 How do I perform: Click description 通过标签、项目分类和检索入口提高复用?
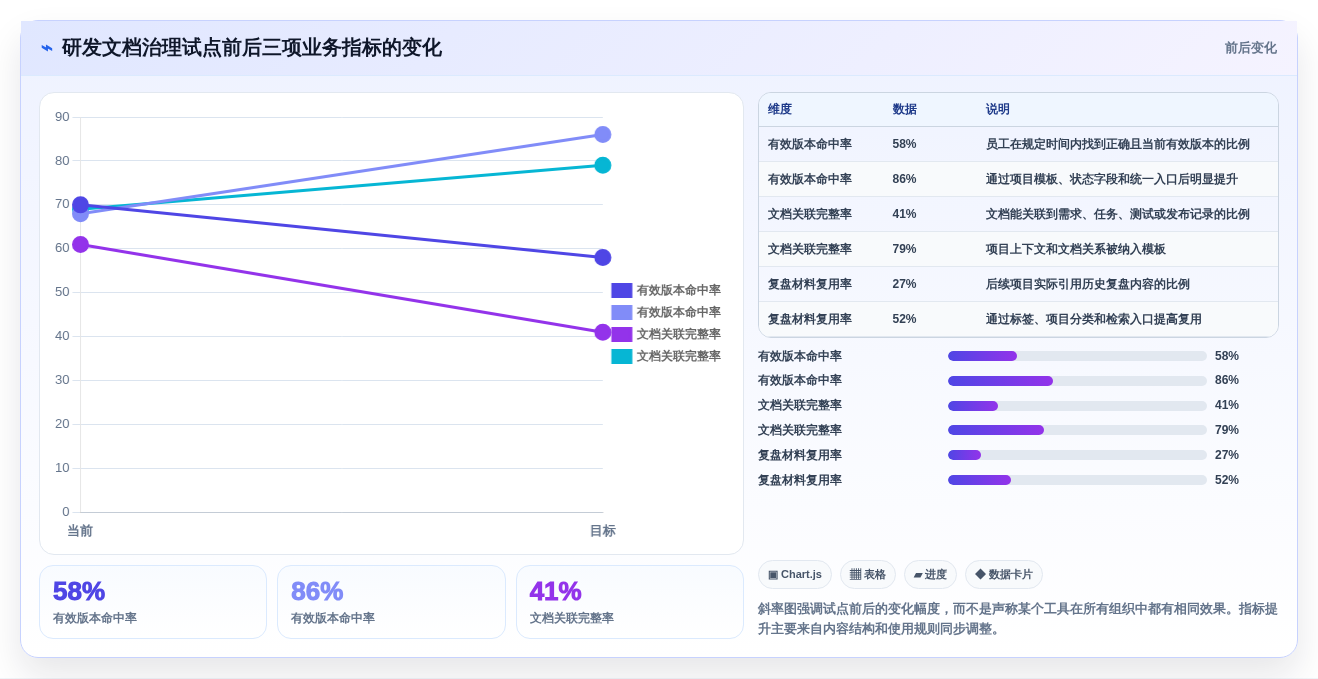point(1094,319)
